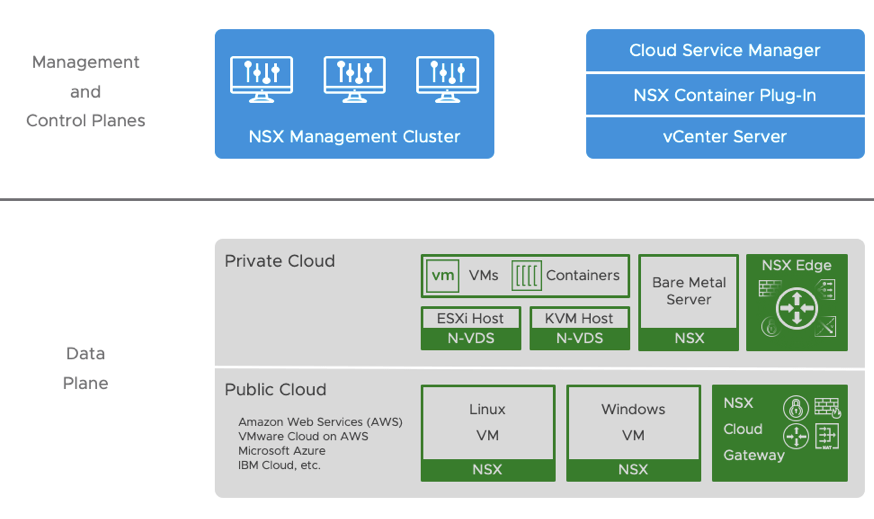Click the Containers icon in Private Cloud
Image resolution: width=874 pixels, height=519 pixels.
click(x=526, y=276)
